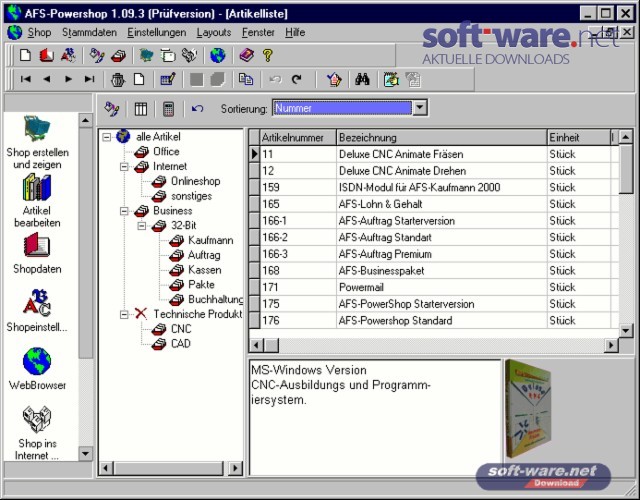The height and width of the screenshot is (500, 640).
Task: Click the trash can delete icon
Action: pyautogui.click(x=118, y=80)
